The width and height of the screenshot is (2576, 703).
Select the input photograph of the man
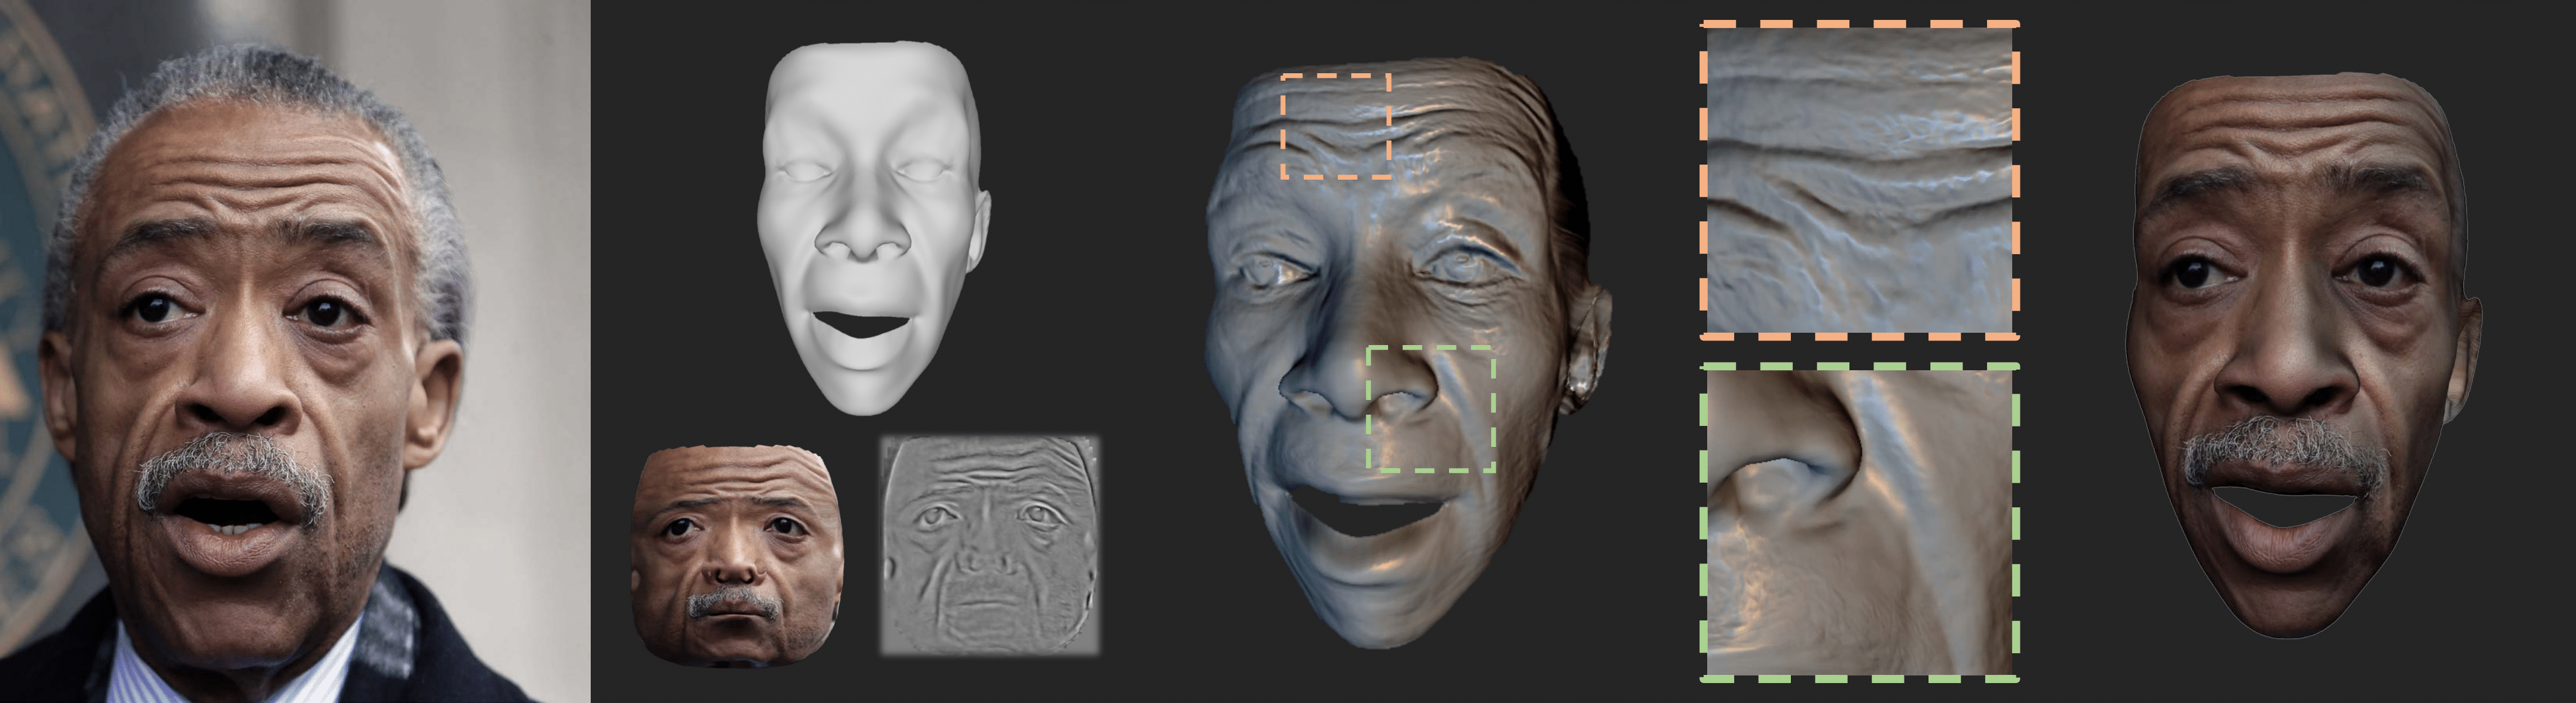click(x=295, y=351)
